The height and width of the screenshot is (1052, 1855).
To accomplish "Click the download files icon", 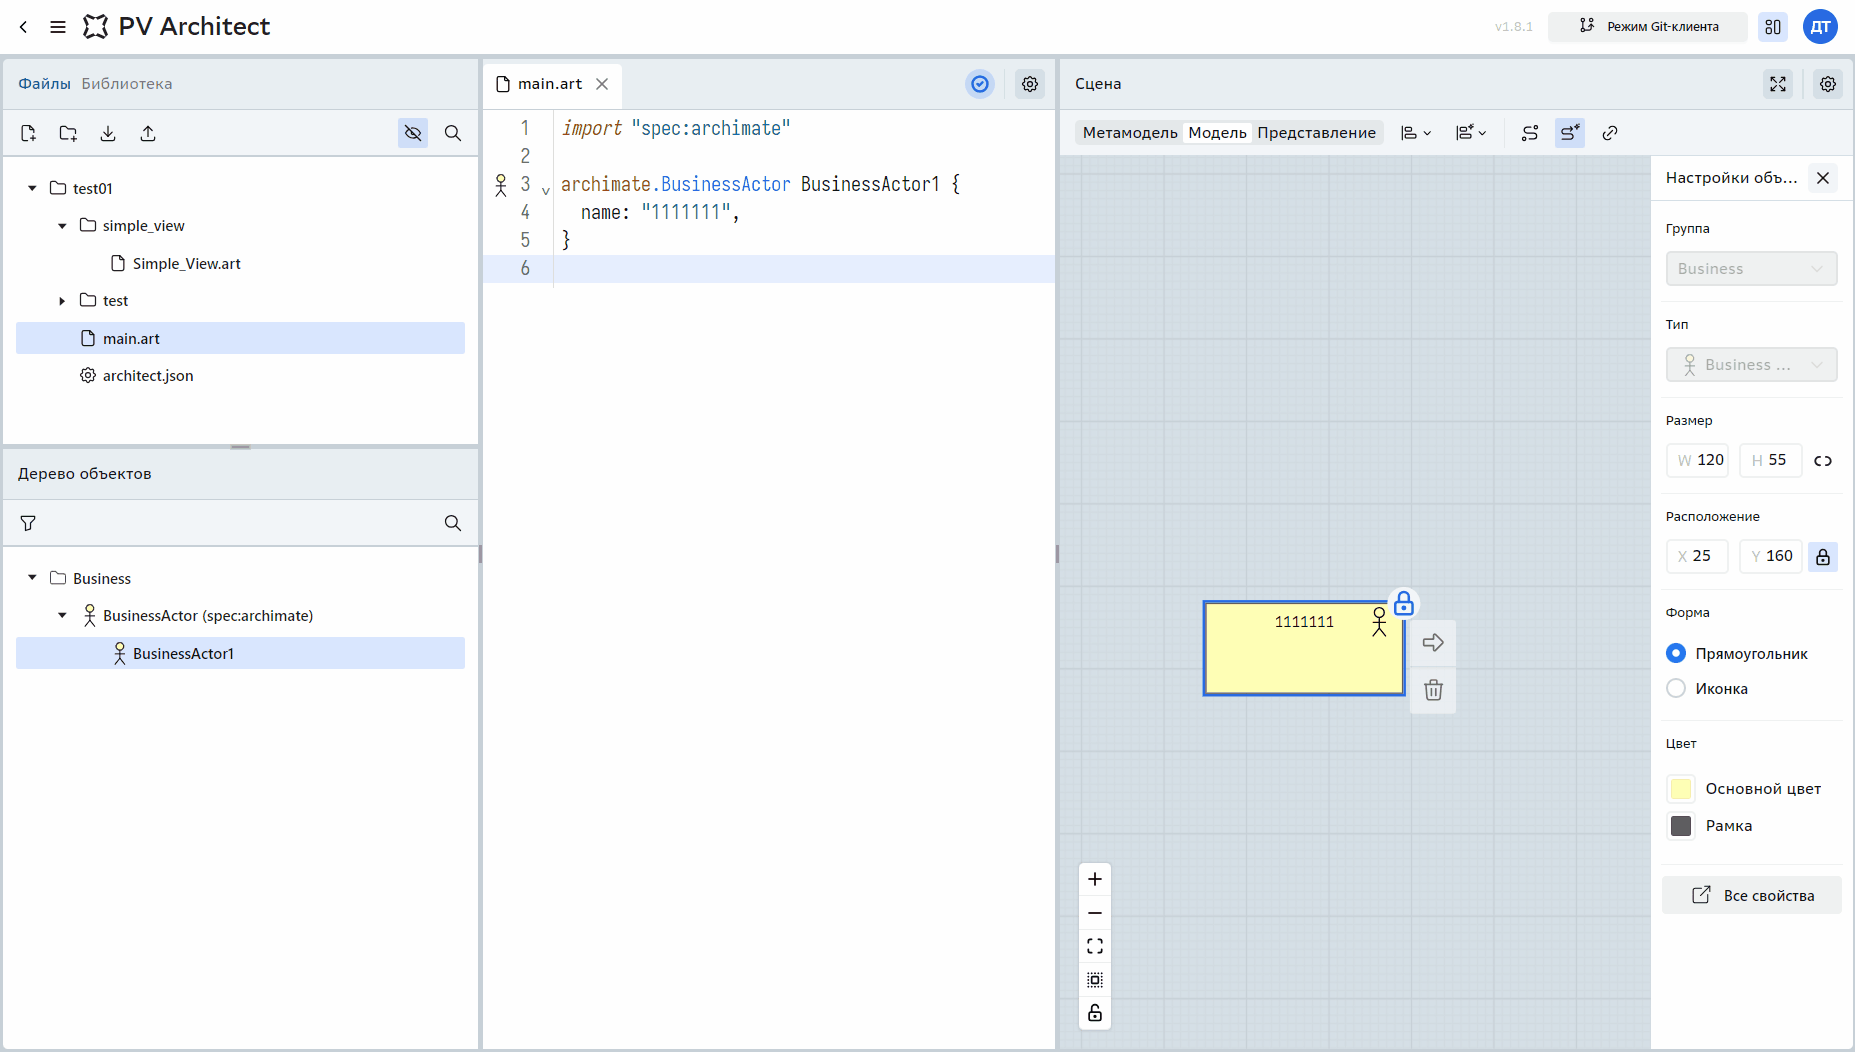I will (x=108, y=133).
